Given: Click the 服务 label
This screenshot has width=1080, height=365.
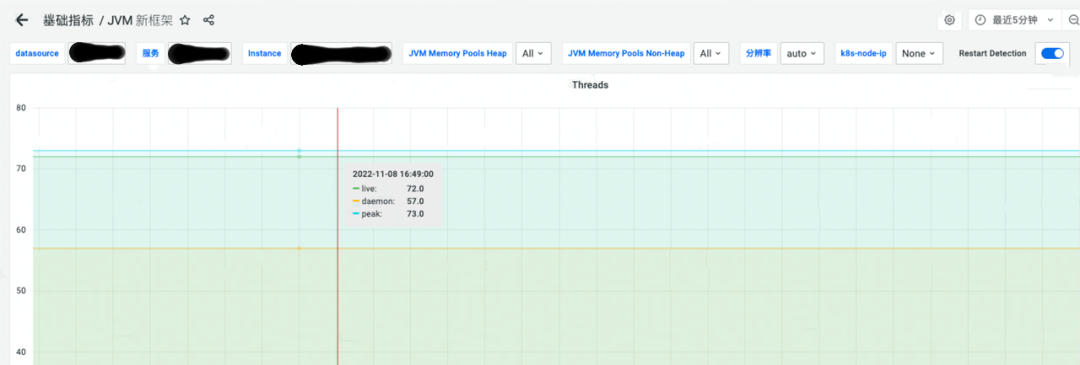Looking at the screenshot, I should point(151,53).
